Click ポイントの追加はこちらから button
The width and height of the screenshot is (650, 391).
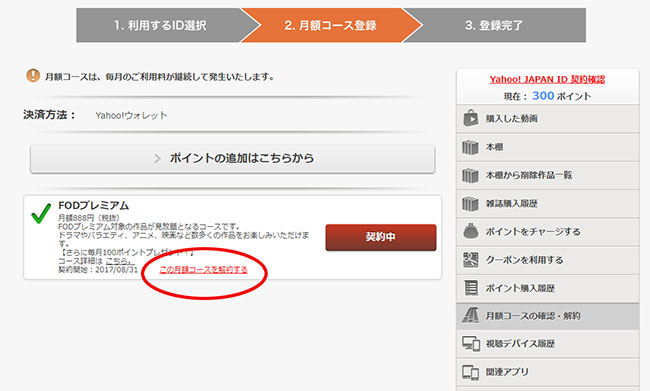click(x=233, y=159)
